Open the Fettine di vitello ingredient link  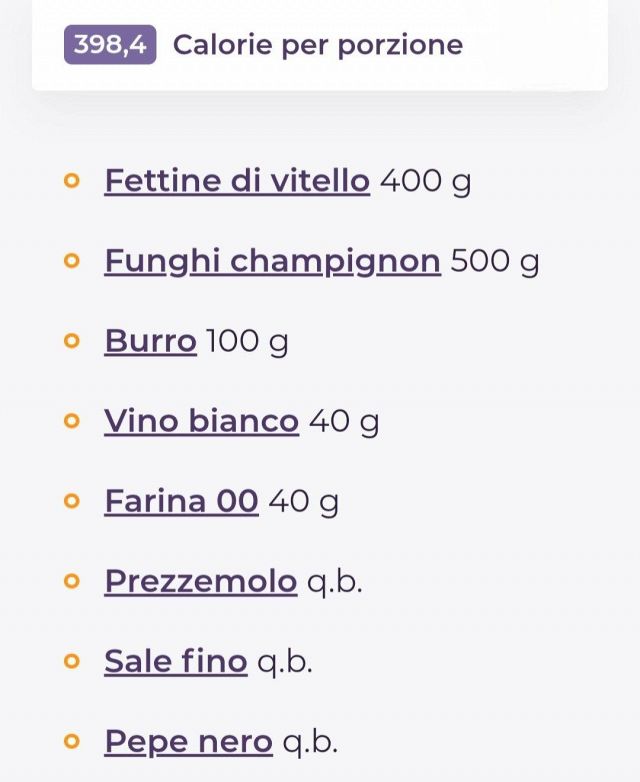(237, 181)
